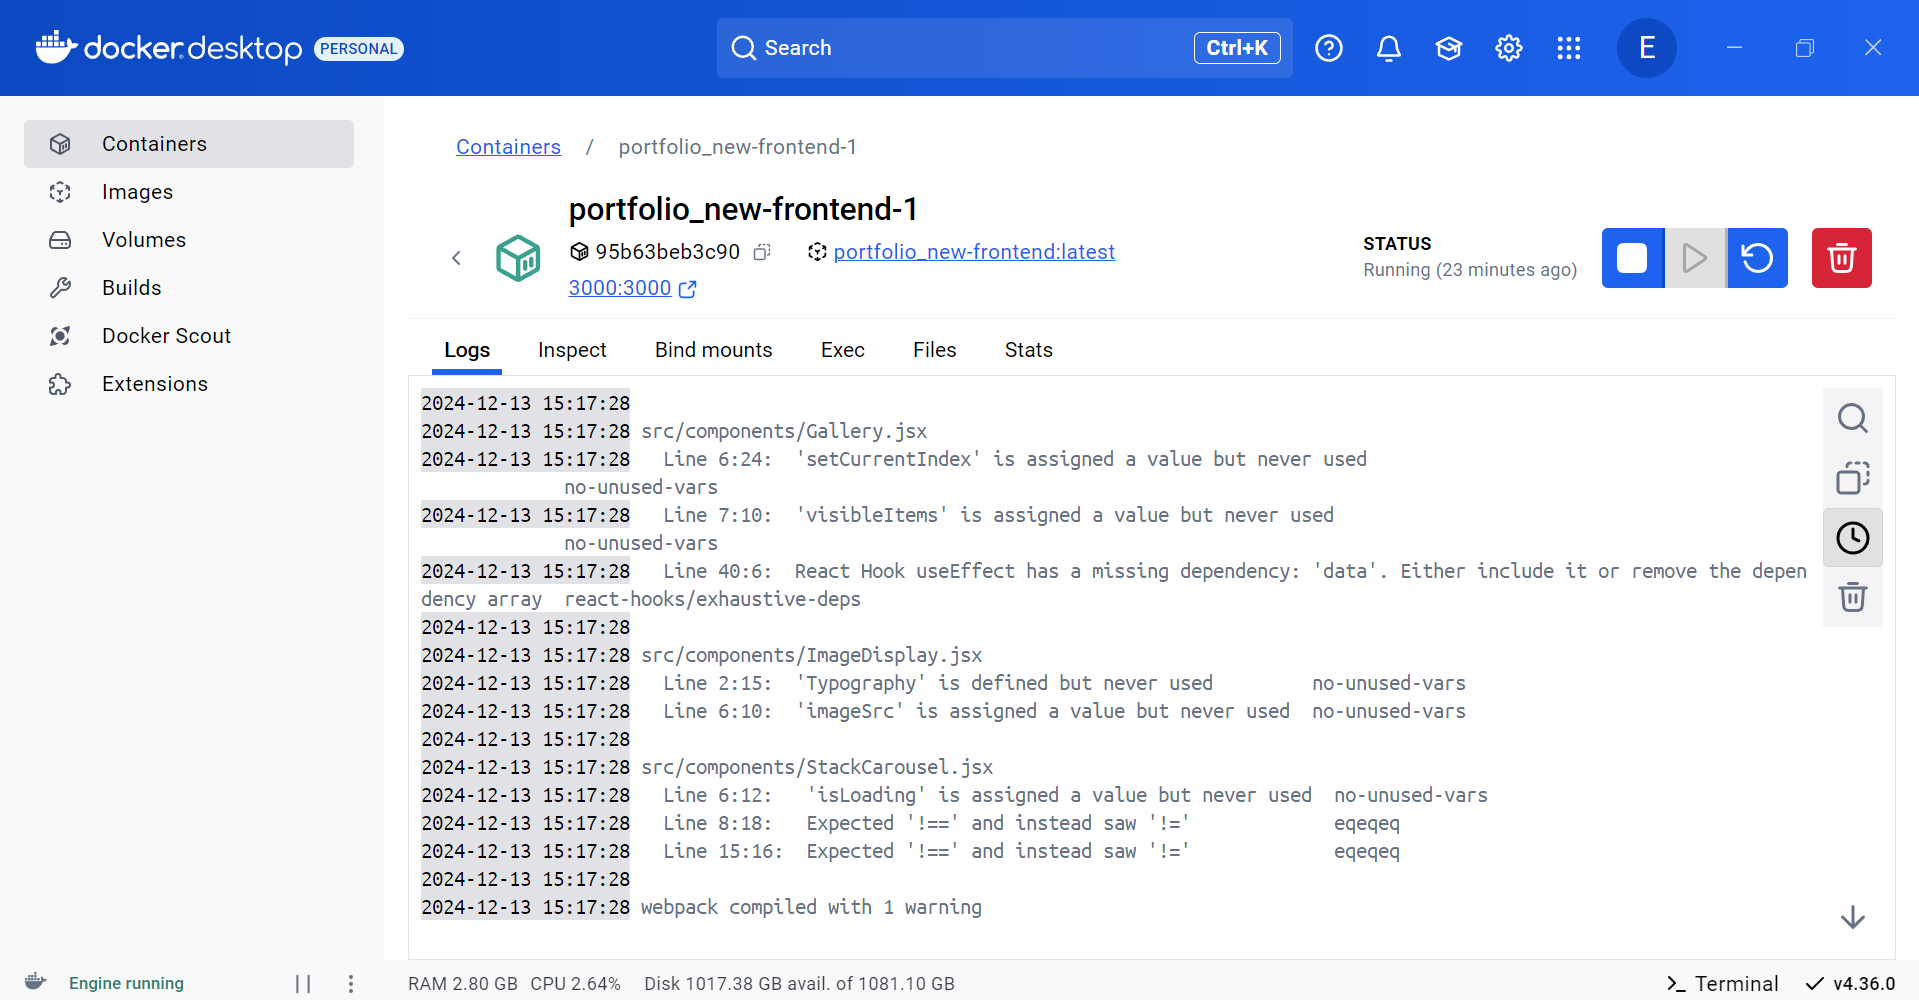Switch to the Stats tab
The image size is (1919, 1000).
pos(1029,350)
